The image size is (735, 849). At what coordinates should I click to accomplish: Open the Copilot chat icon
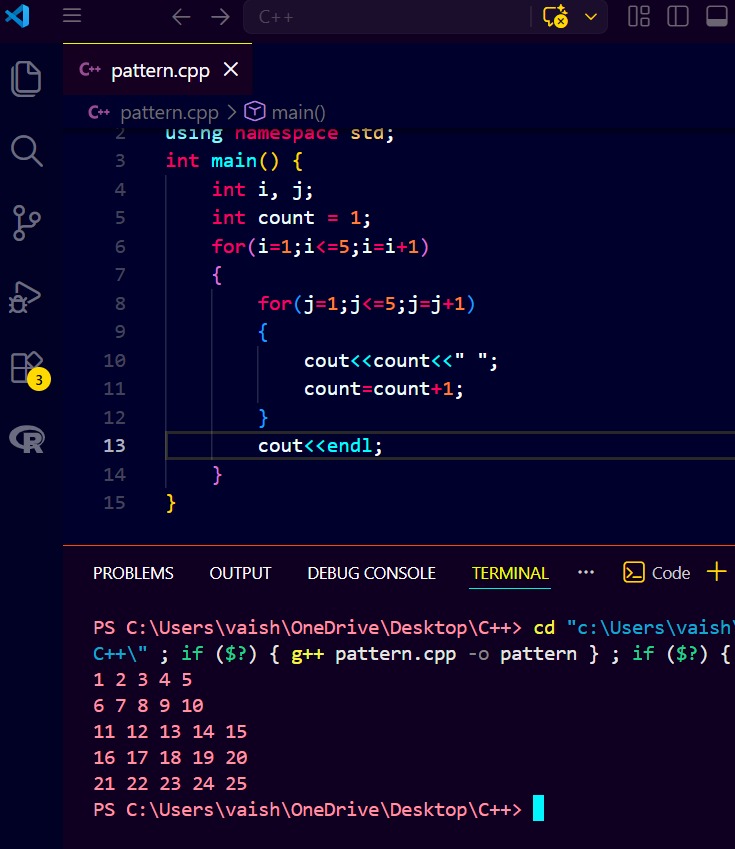pos(555,16)
